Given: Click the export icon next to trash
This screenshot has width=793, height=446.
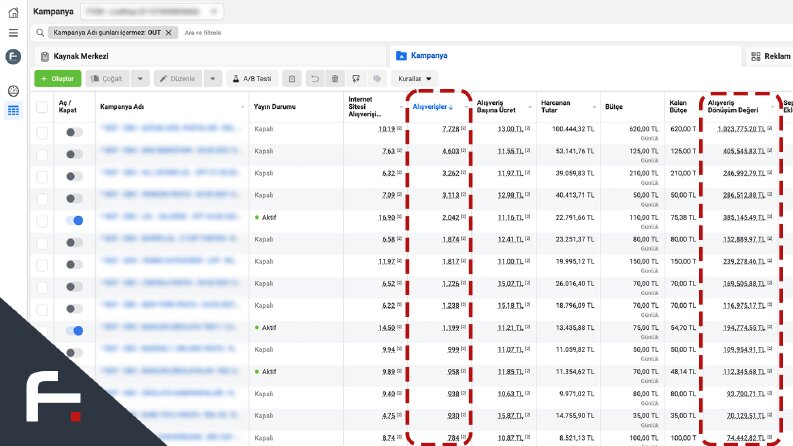Looking at the screenshot, I should click(356, 79).
